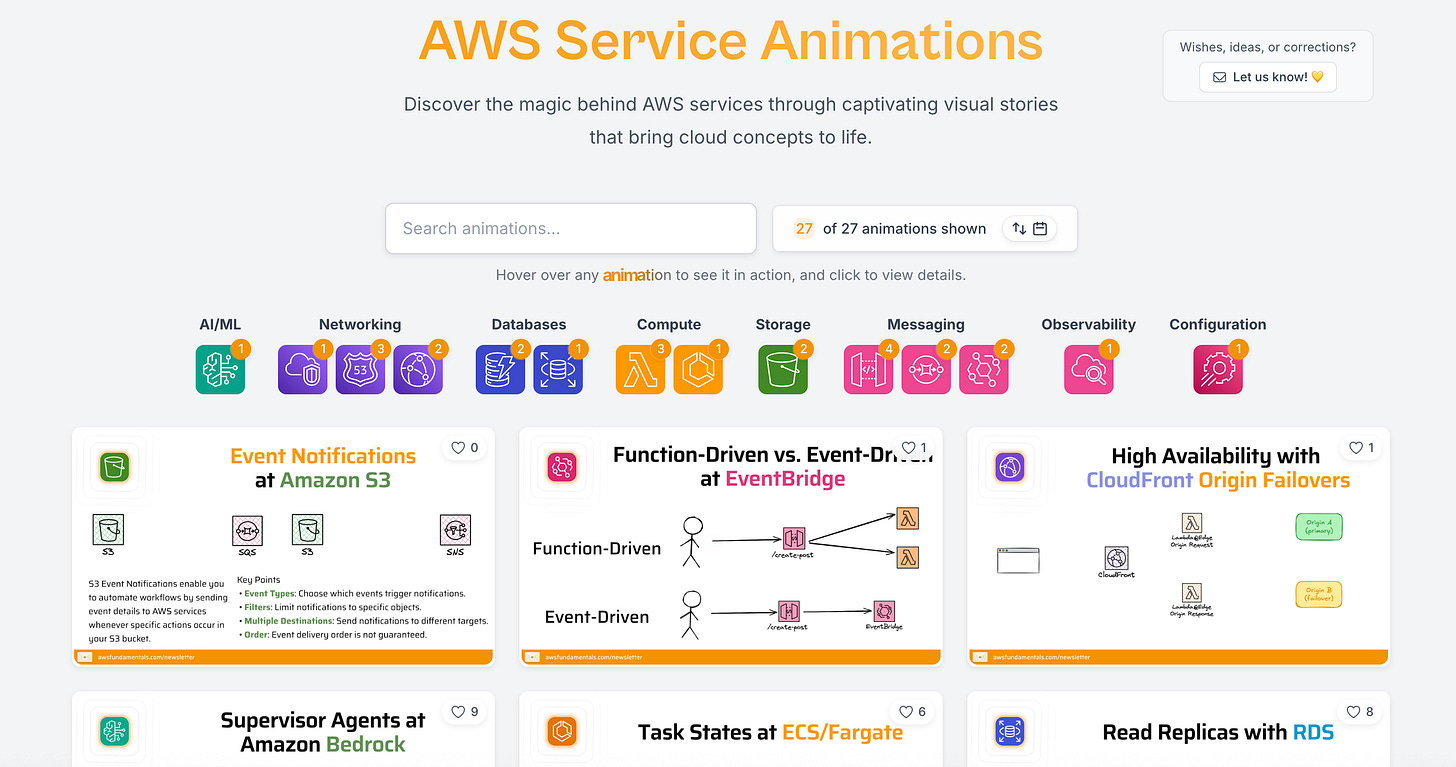Like the Function-Driven vs. Event-Driven card

tap(914, 448)
